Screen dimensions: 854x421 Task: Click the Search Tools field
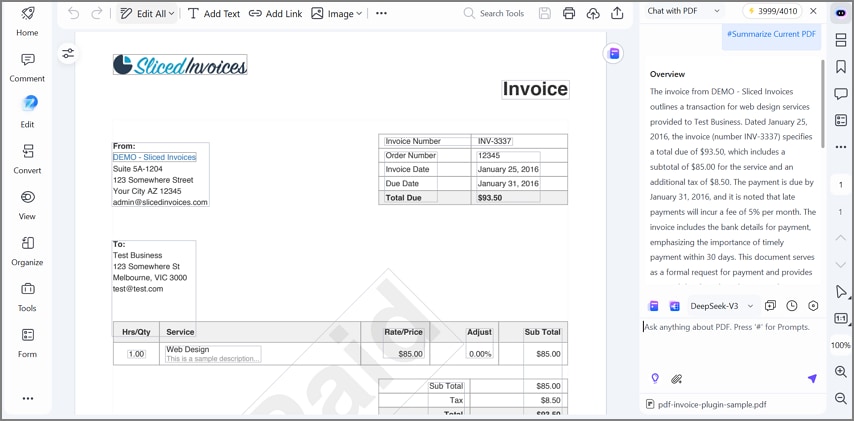495,14
